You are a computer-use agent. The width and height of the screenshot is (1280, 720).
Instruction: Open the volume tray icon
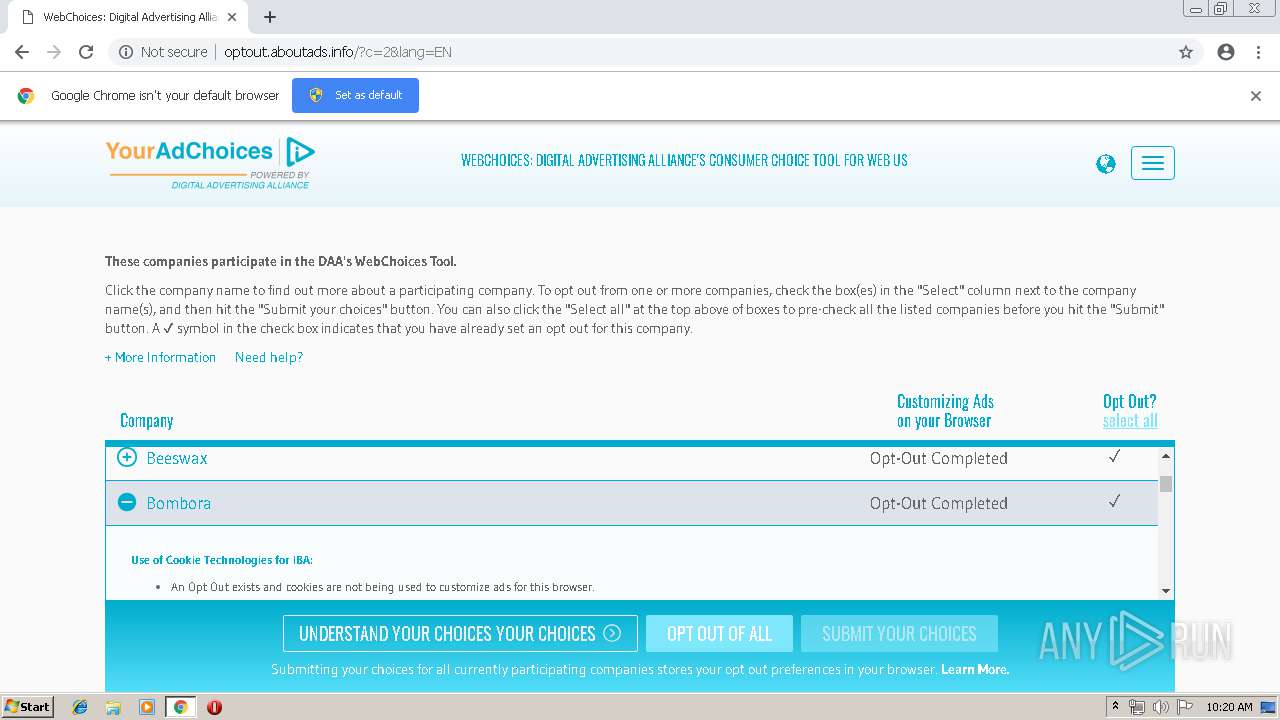click(x=1160, y=707)
